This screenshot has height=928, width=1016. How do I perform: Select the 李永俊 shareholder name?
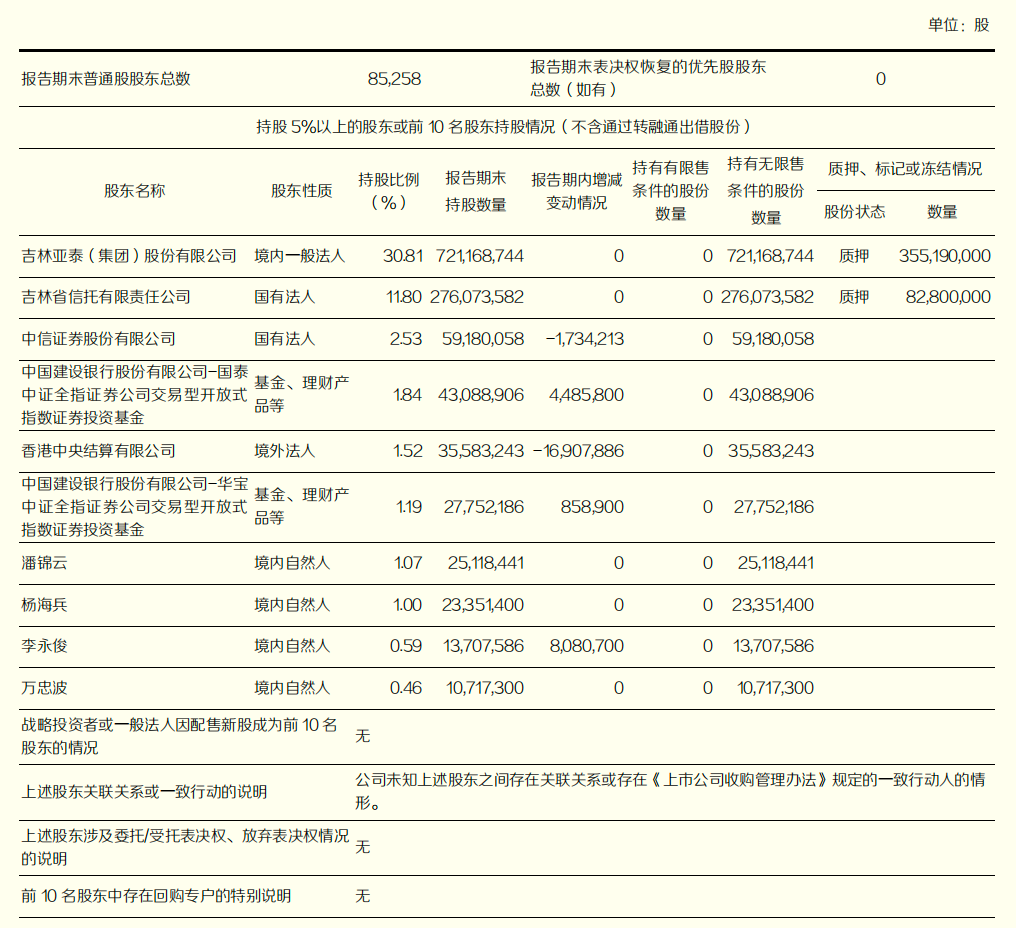pos(44,646)
